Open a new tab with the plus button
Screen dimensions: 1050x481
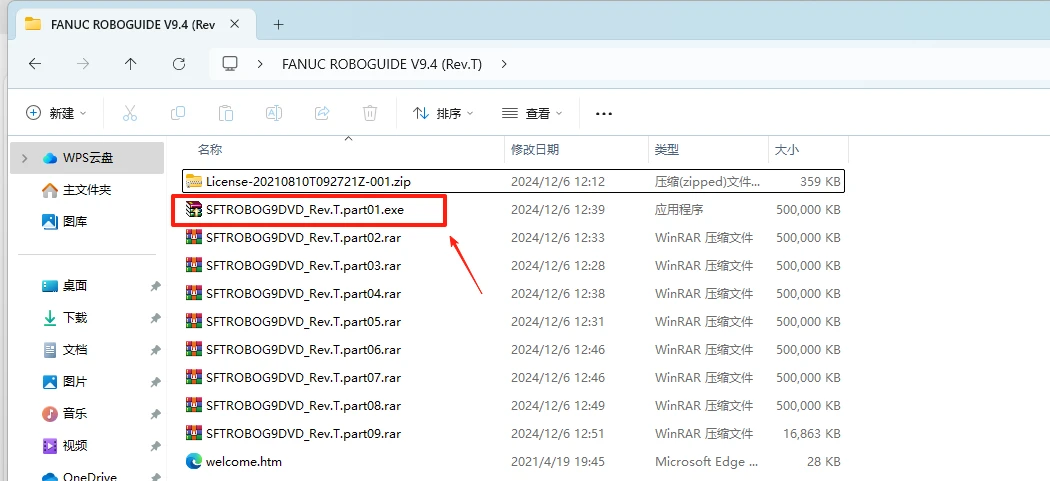[279, 25]
